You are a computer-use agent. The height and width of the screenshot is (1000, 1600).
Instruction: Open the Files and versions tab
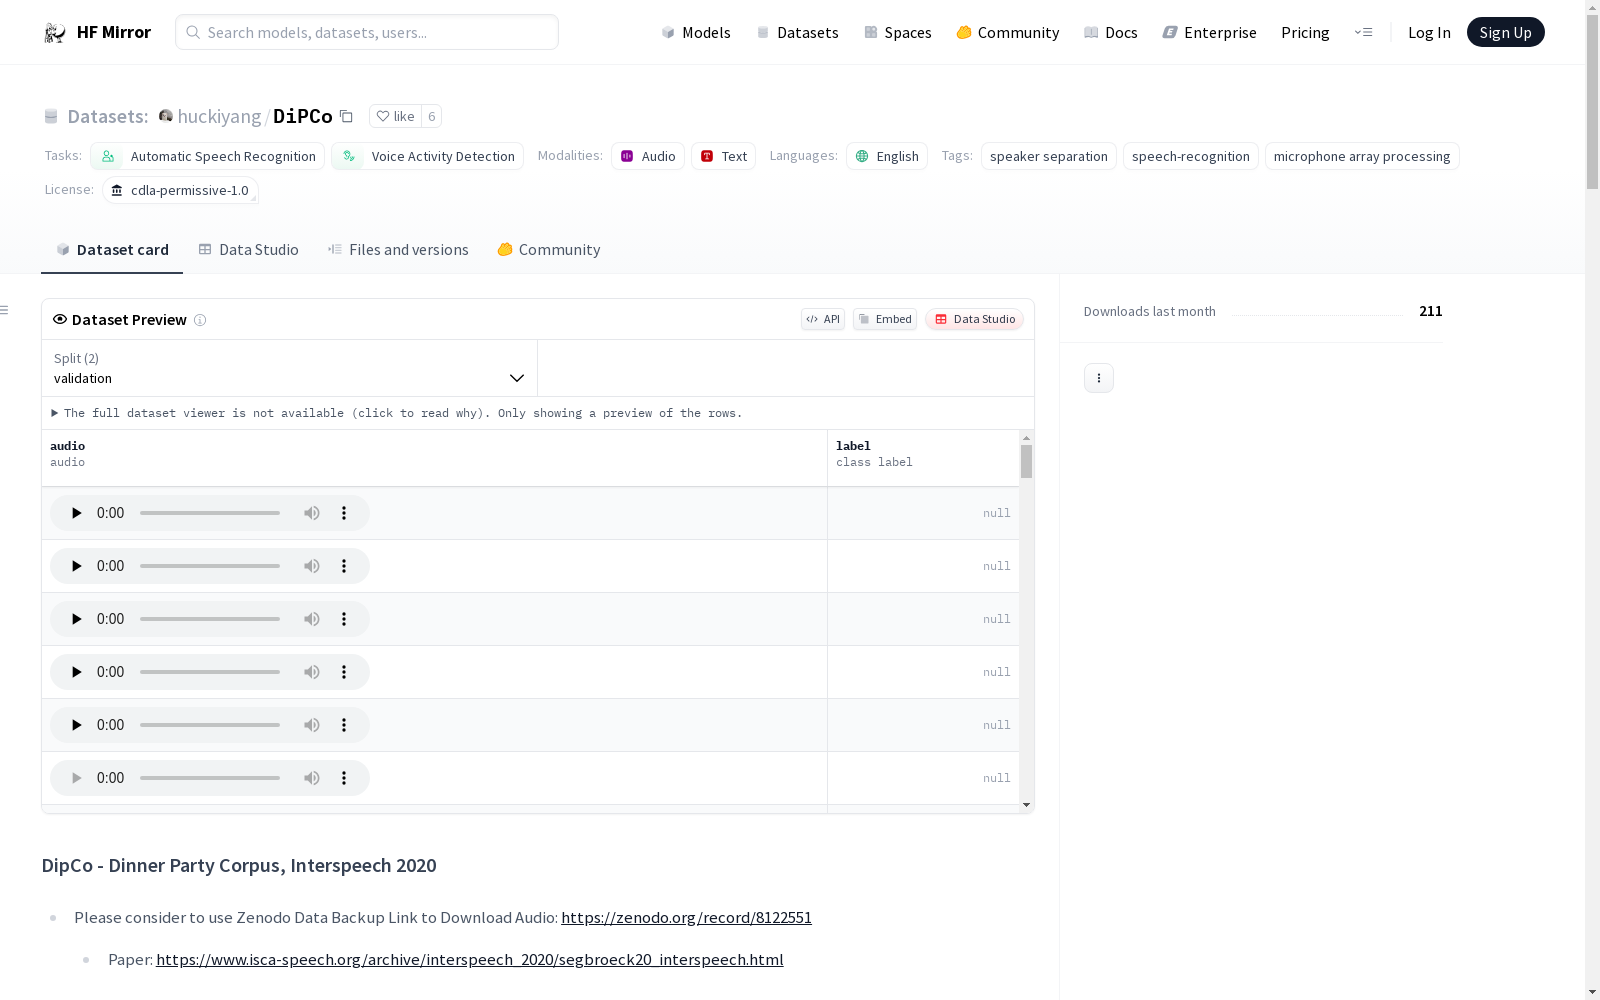click(398, 250)
